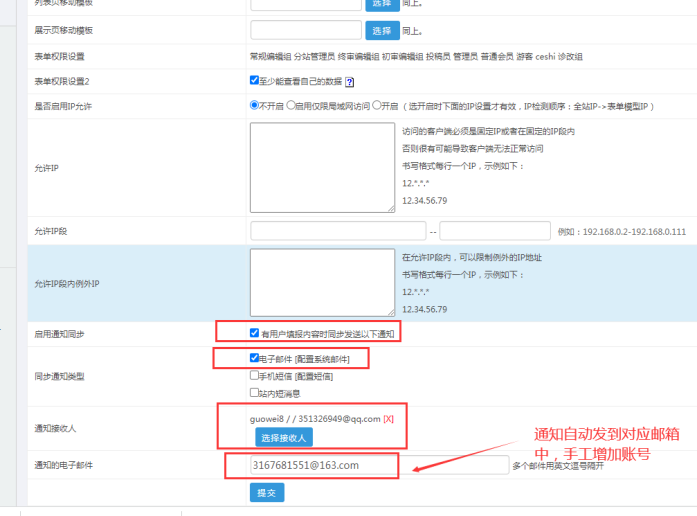The image size is (697, 516).
Task: Select the 不开启 radio option
Action: click(x=255, y=104)
